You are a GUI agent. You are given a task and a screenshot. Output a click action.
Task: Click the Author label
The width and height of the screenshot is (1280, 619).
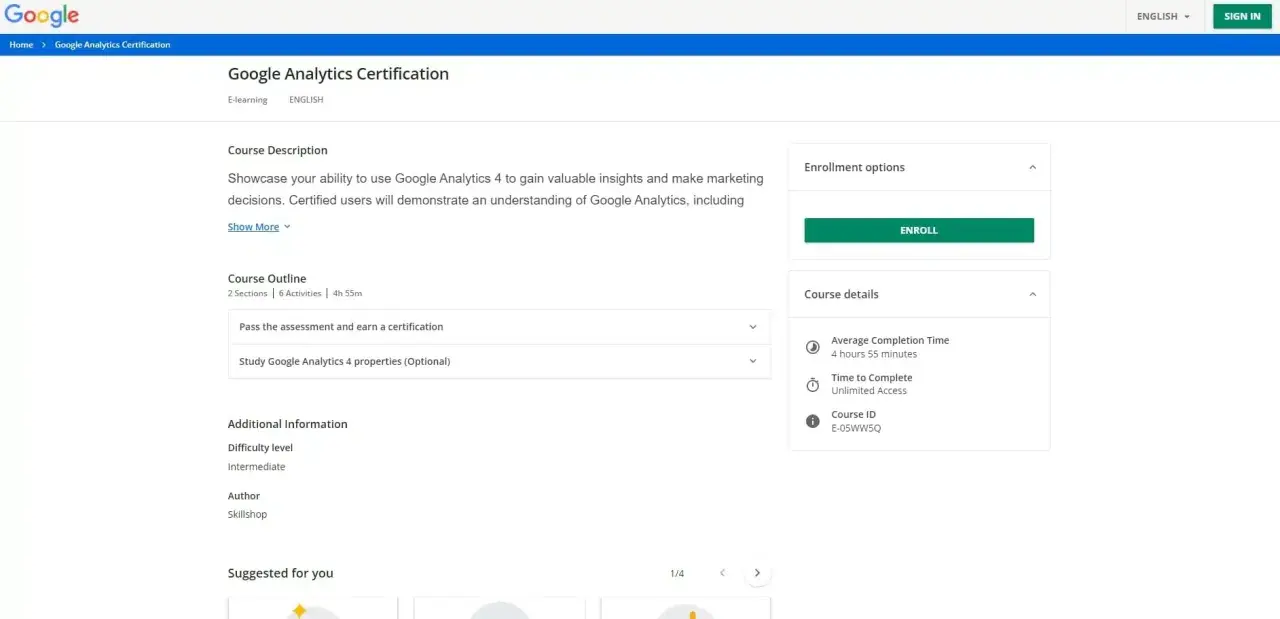(244, 496)
